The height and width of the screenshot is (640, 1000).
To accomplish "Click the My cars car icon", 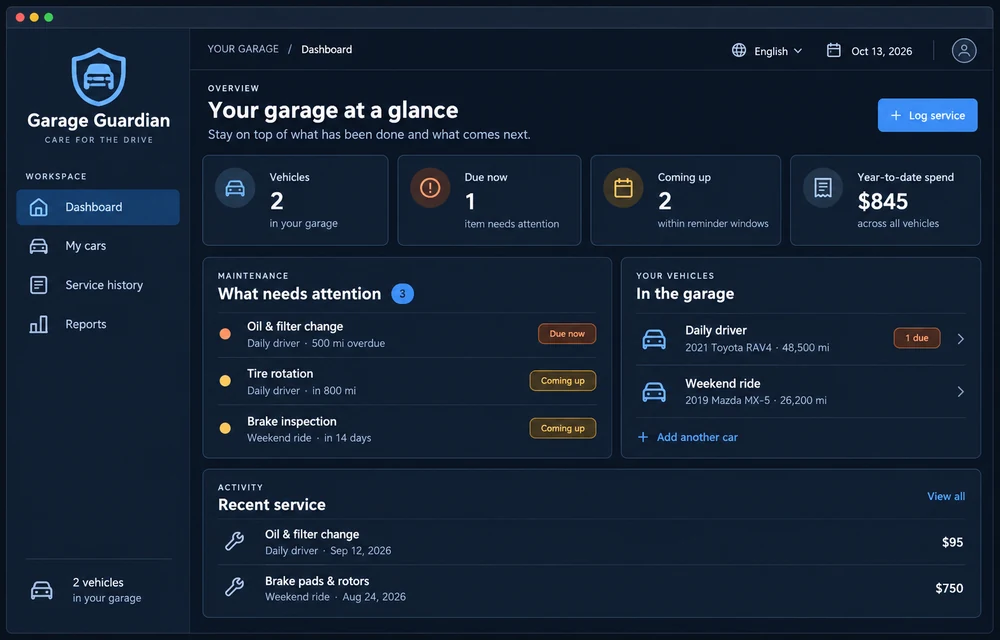I will point(39,246).
